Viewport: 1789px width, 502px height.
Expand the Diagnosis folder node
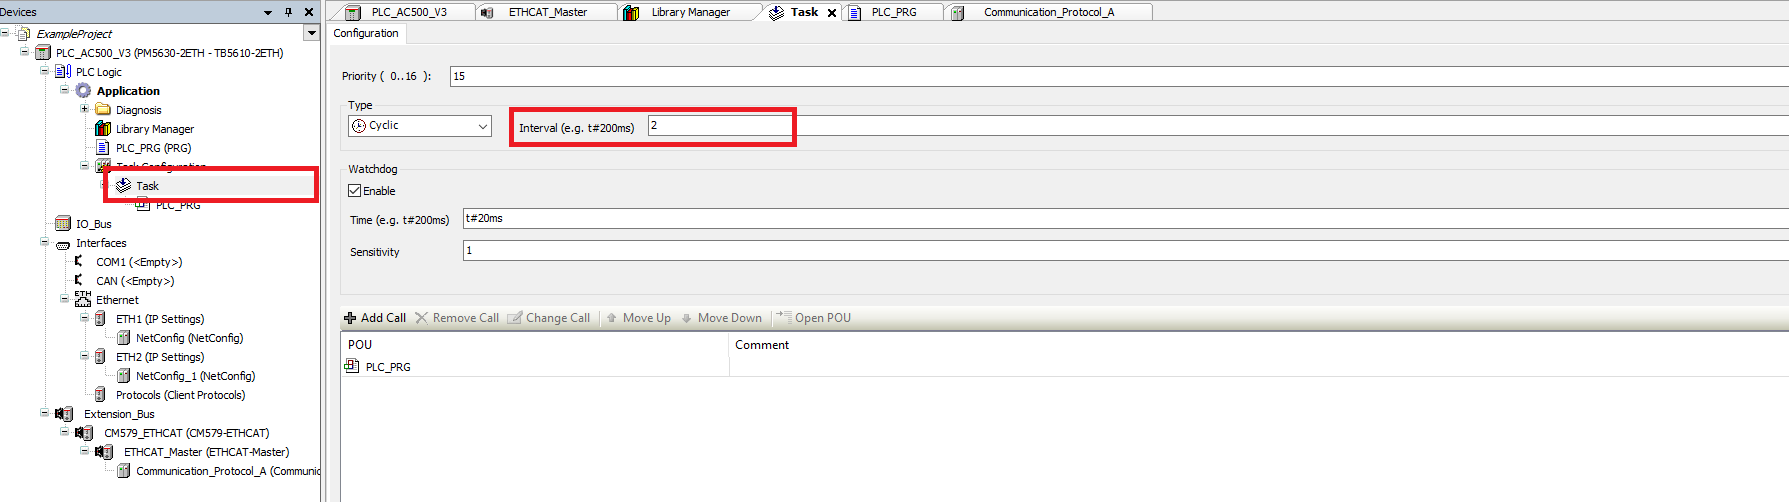84,109
